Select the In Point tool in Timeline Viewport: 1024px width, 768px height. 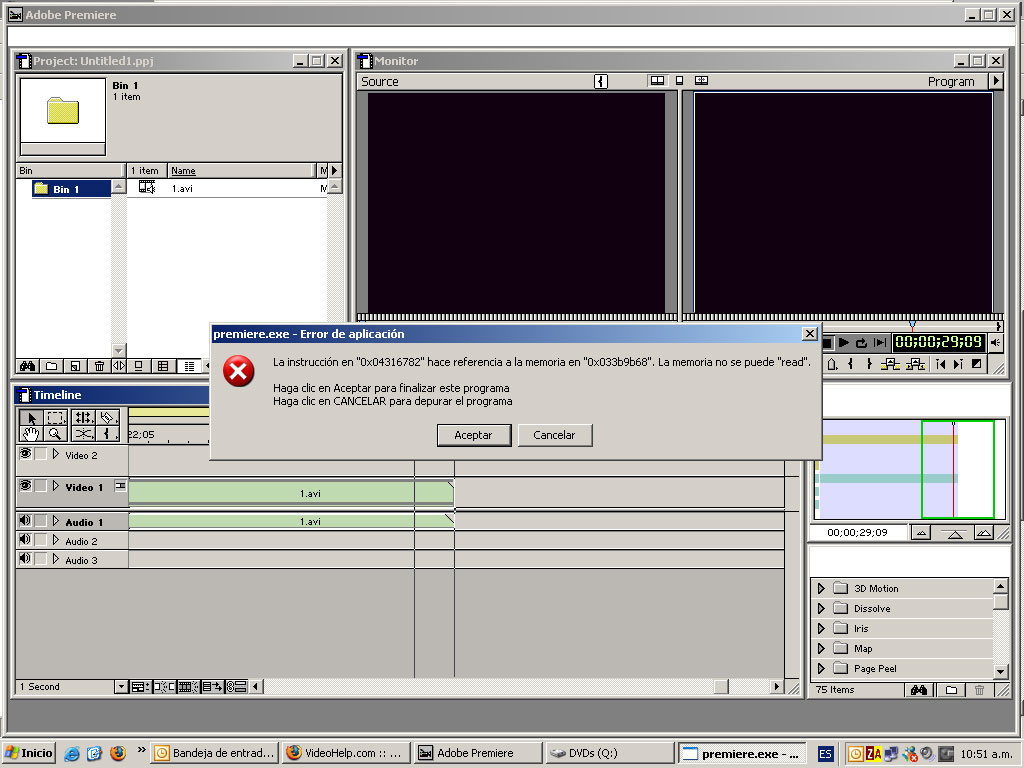pos(108,433)
